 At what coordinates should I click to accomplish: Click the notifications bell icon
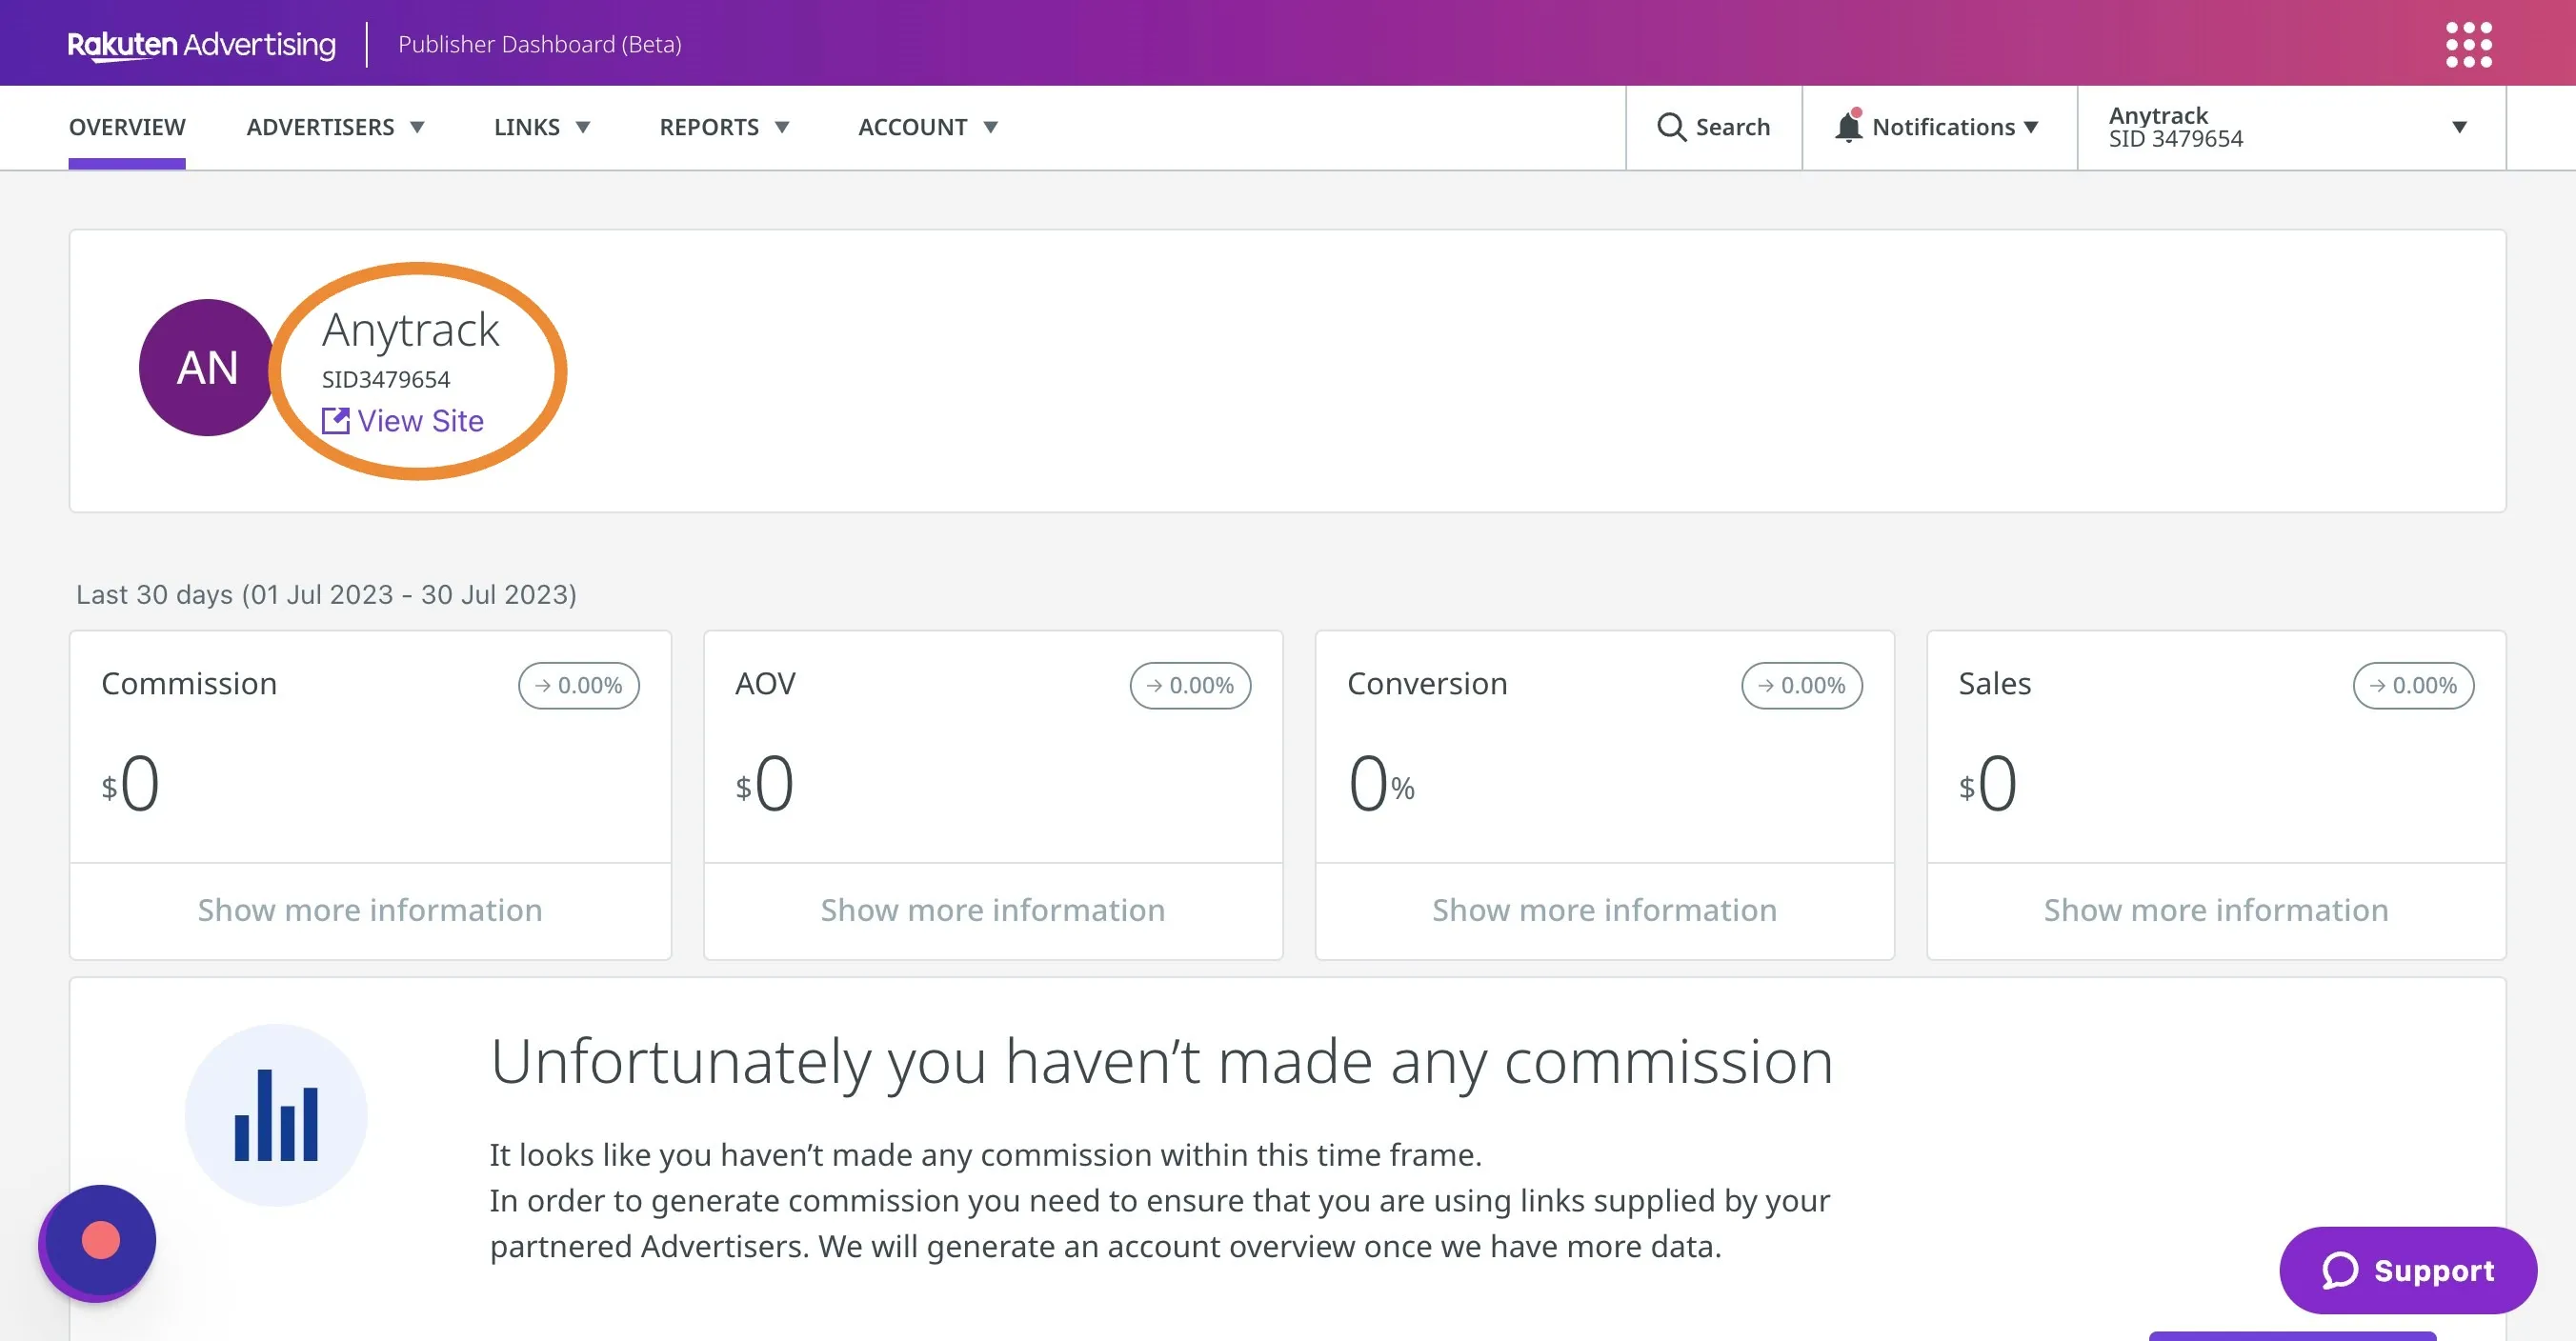[1848, 126]
